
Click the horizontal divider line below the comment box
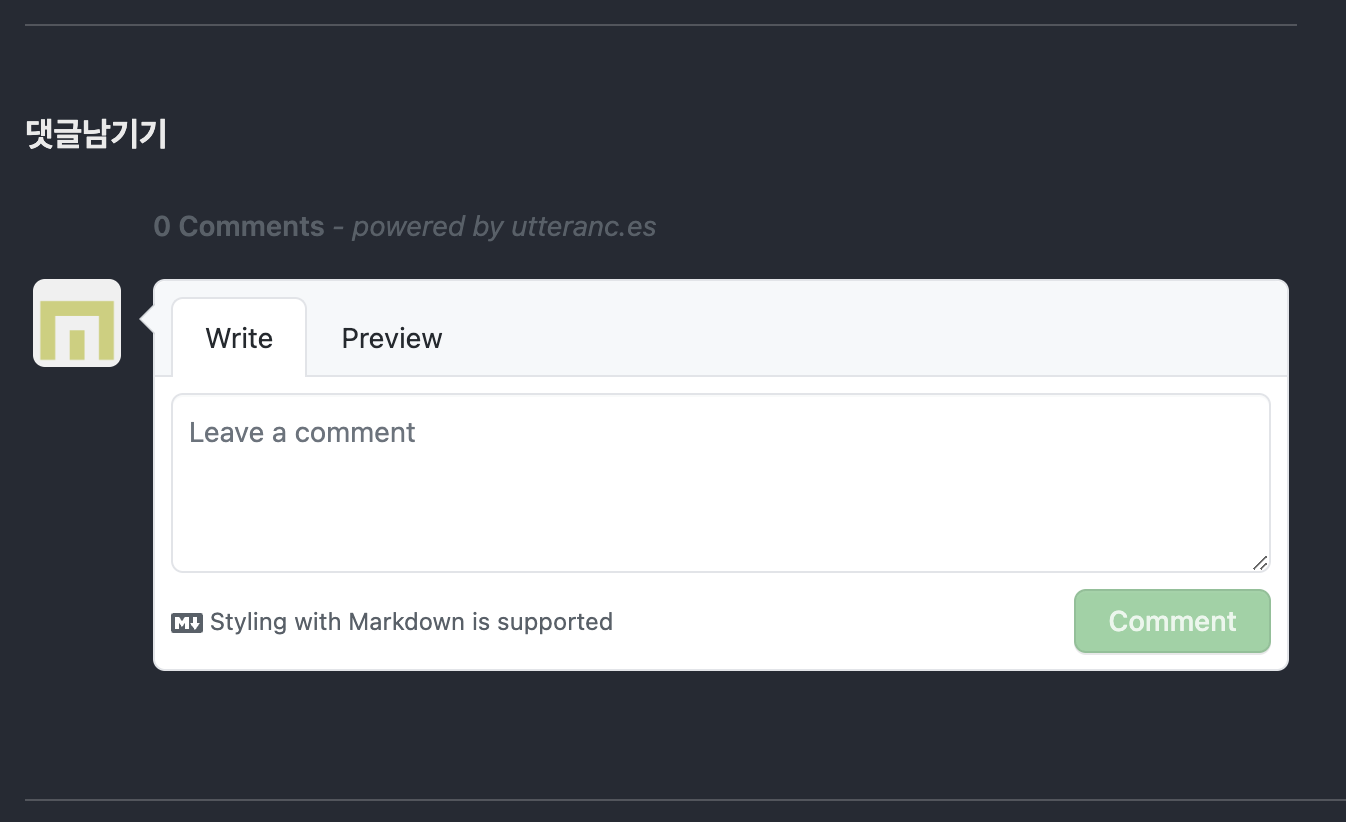pos(685,800)
